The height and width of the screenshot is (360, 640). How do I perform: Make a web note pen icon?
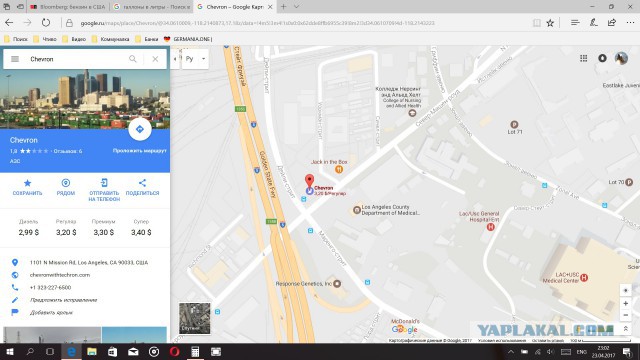[x=593, y=23]
